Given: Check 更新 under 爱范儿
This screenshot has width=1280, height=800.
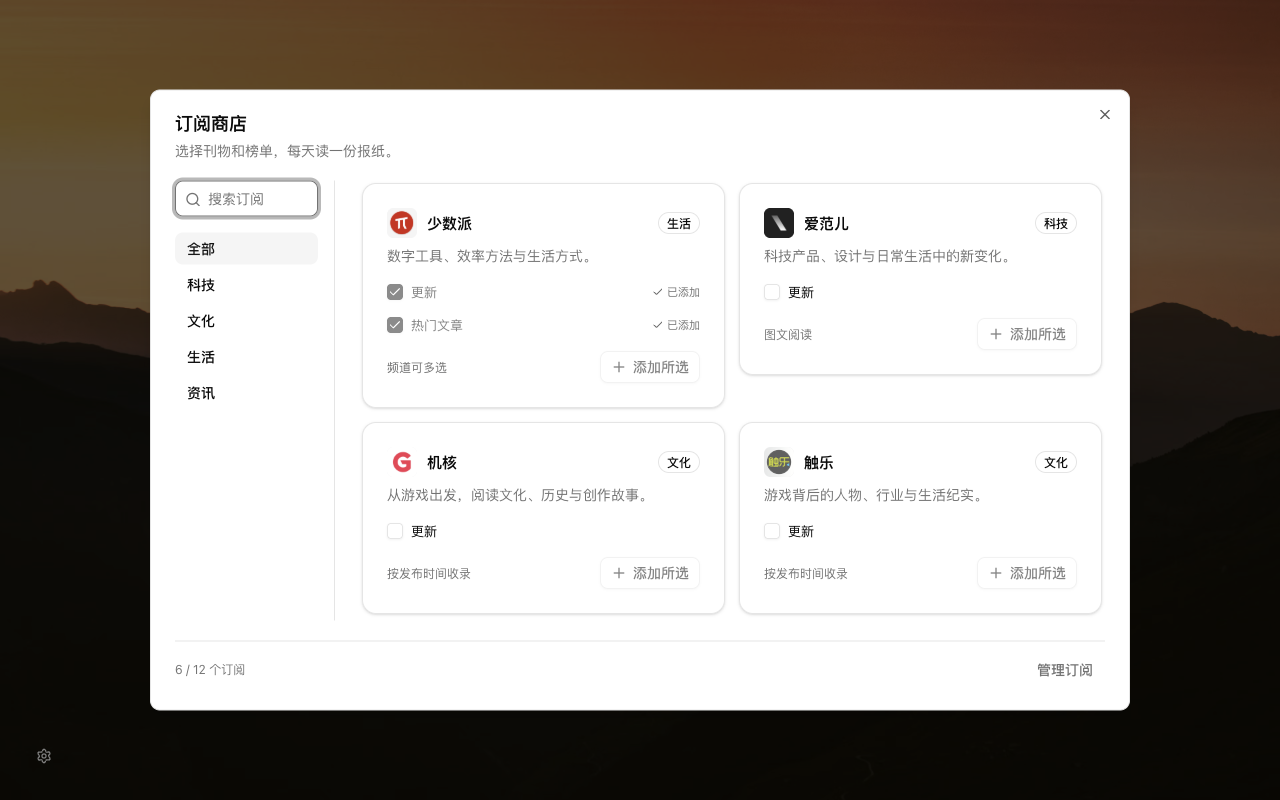Looking at the screenshot, I should (x=772, y=292).
